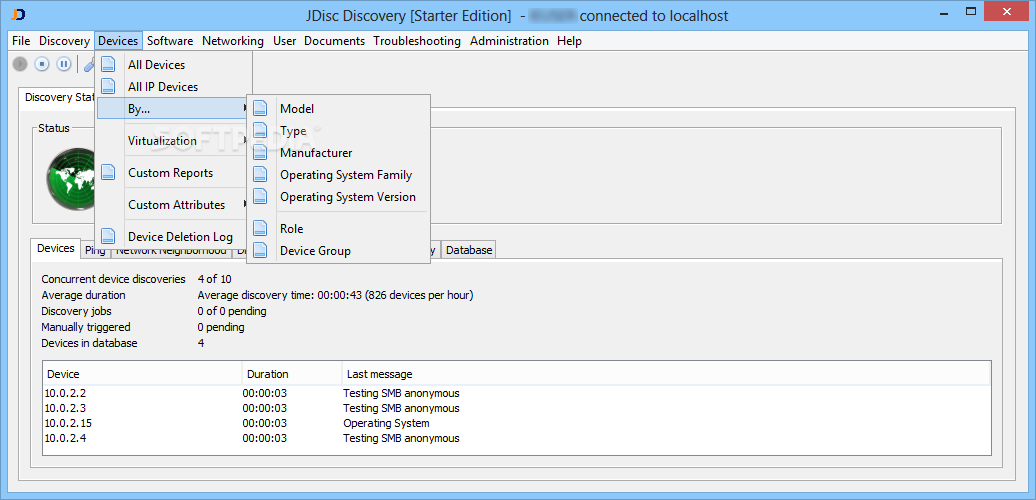Sort by the Last message column header
The height and width of the screenshot is (500, 1036).
[666, 374]
